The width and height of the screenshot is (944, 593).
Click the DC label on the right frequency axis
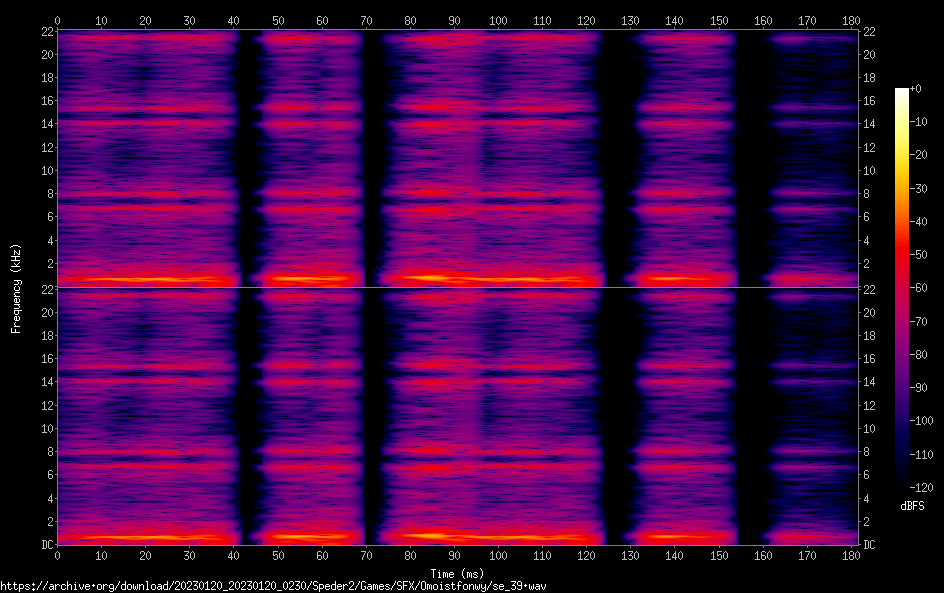click(870, 545)
